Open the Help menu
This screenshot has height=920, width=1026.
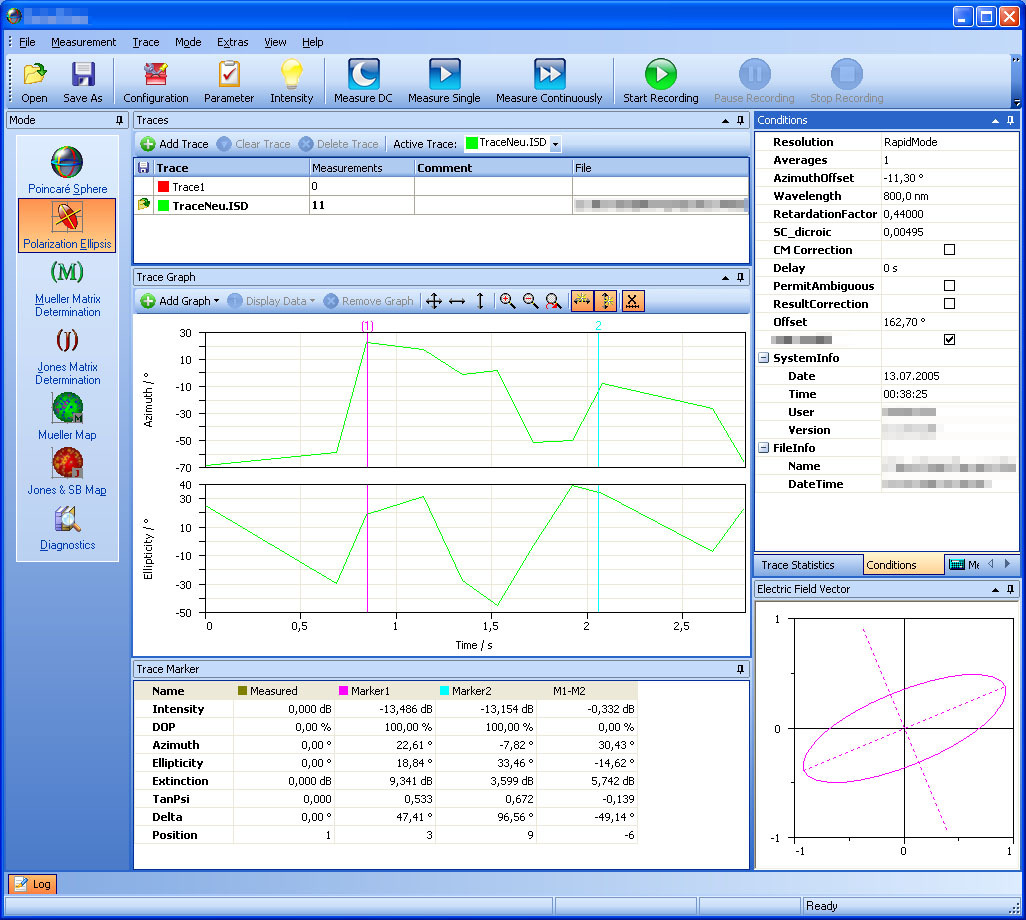click(x=312, y=42)
